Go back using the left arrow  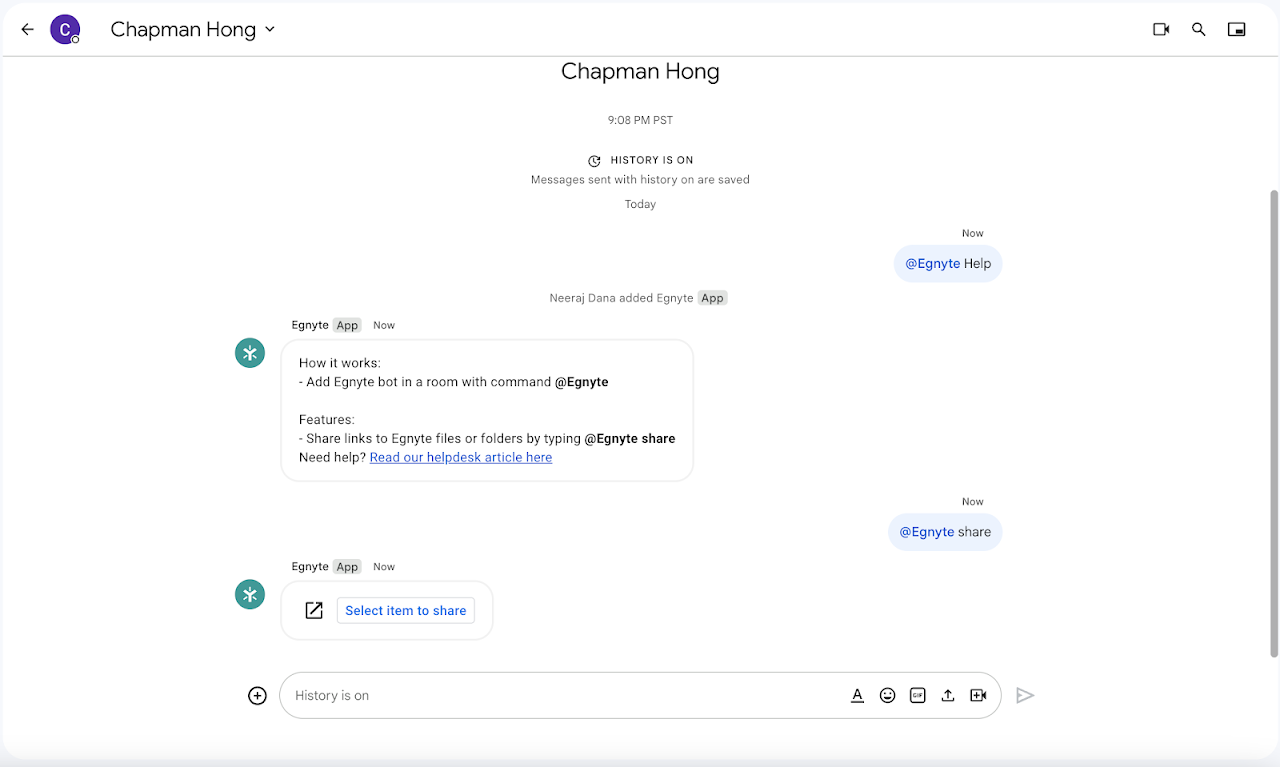(x=27, y=30)
